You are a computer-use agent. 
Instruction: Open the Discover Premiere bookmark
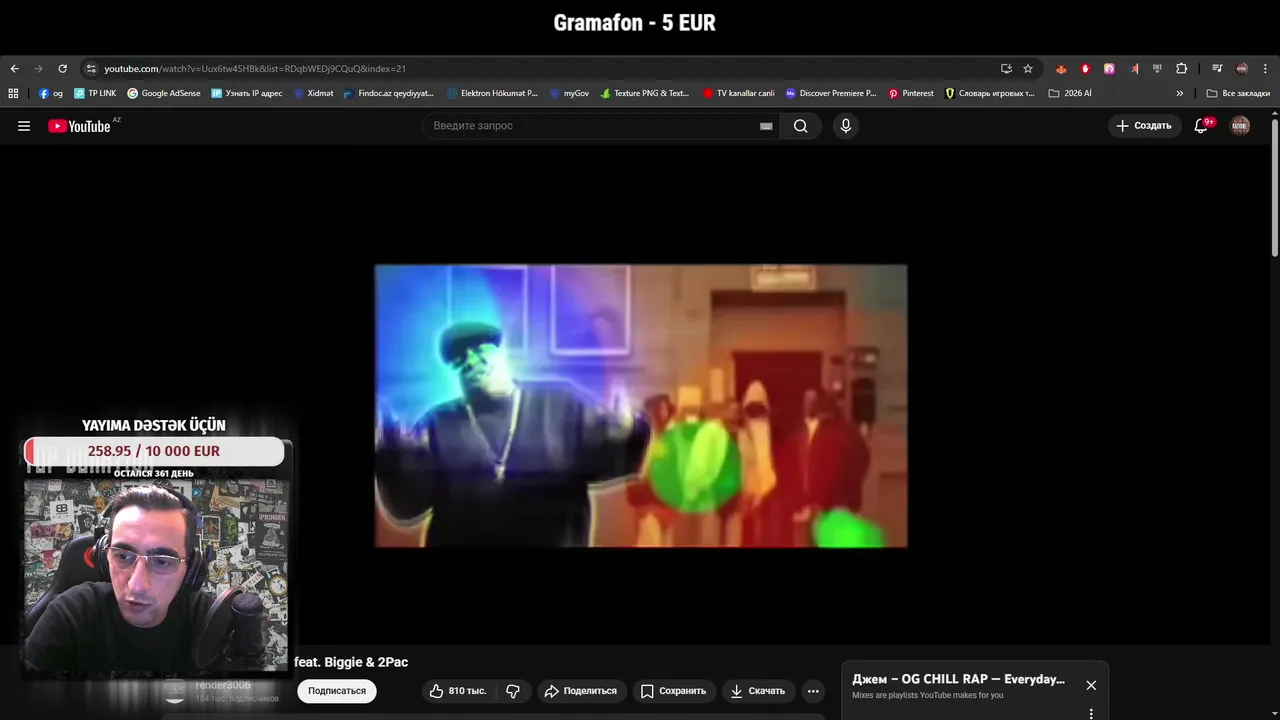pyautogui.click(x=831, y=93)
